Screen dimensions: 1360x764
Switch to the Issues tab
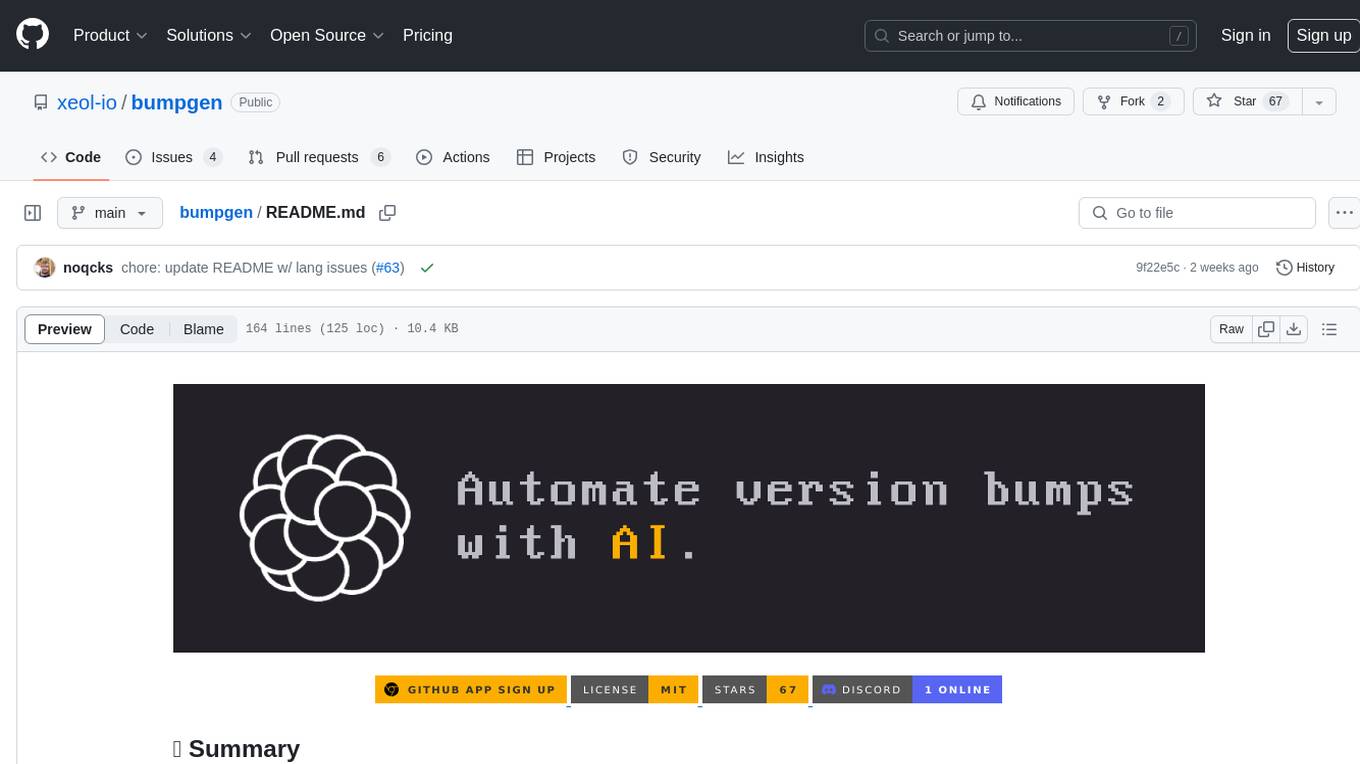[x=173, y=157]
